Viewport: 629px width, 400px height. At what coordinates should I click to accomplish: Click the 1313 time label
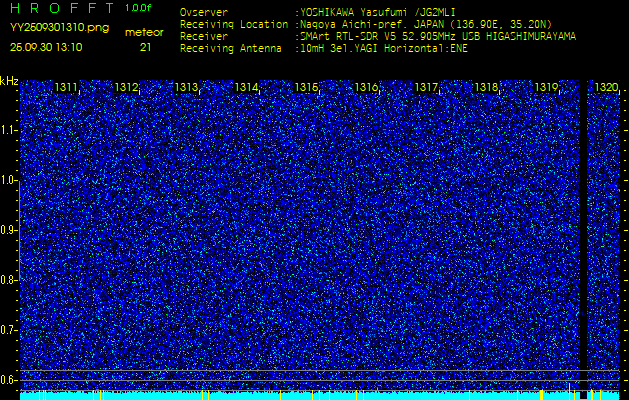click(186, 88)
